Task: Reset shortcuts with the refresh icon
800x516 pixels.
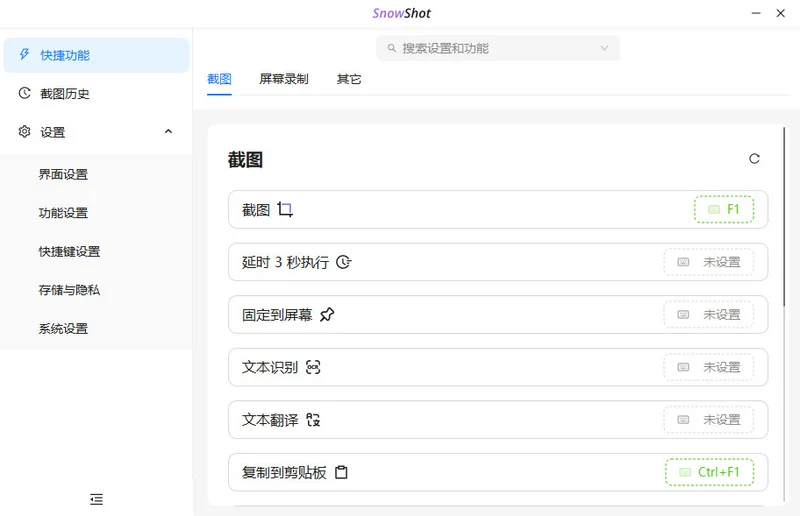Action: (x=754, y=159)
